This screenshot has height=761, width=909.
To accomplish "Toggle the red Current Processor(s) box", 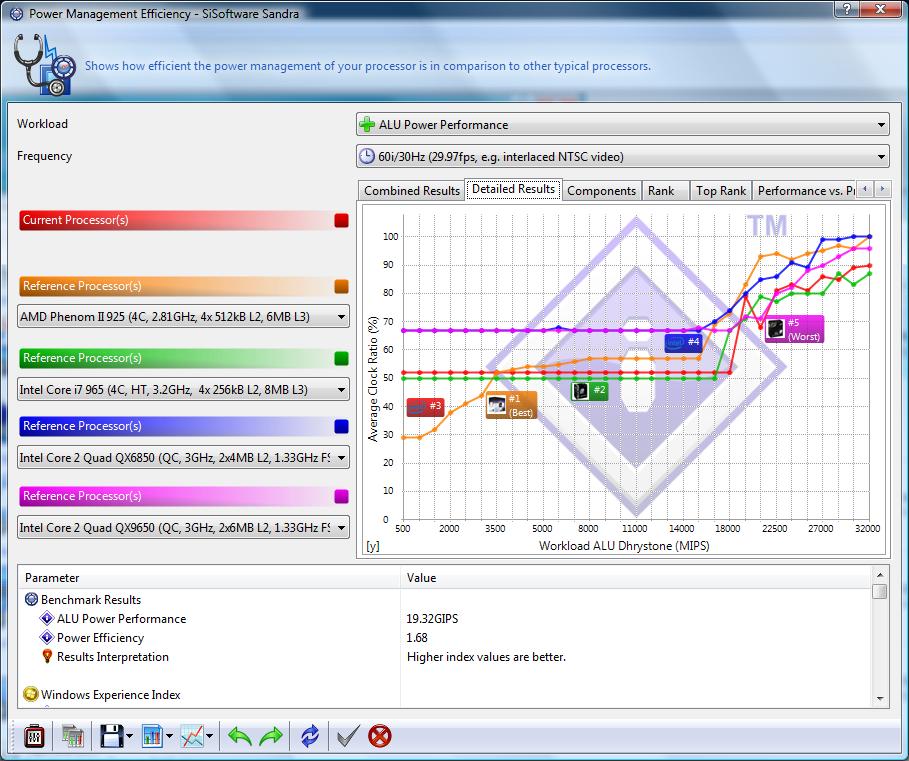I will (x=342, y=220).
